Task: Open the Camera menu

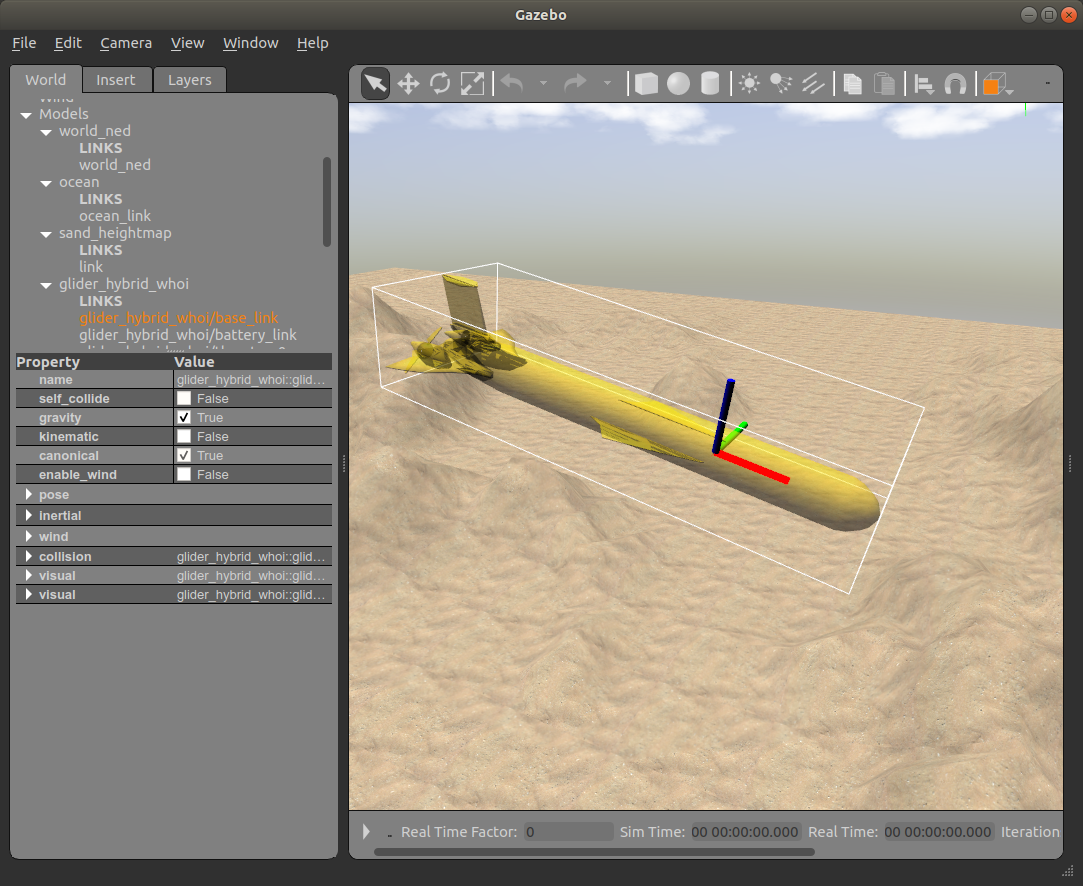Action: pyautogui.click(x=126, y=43)
